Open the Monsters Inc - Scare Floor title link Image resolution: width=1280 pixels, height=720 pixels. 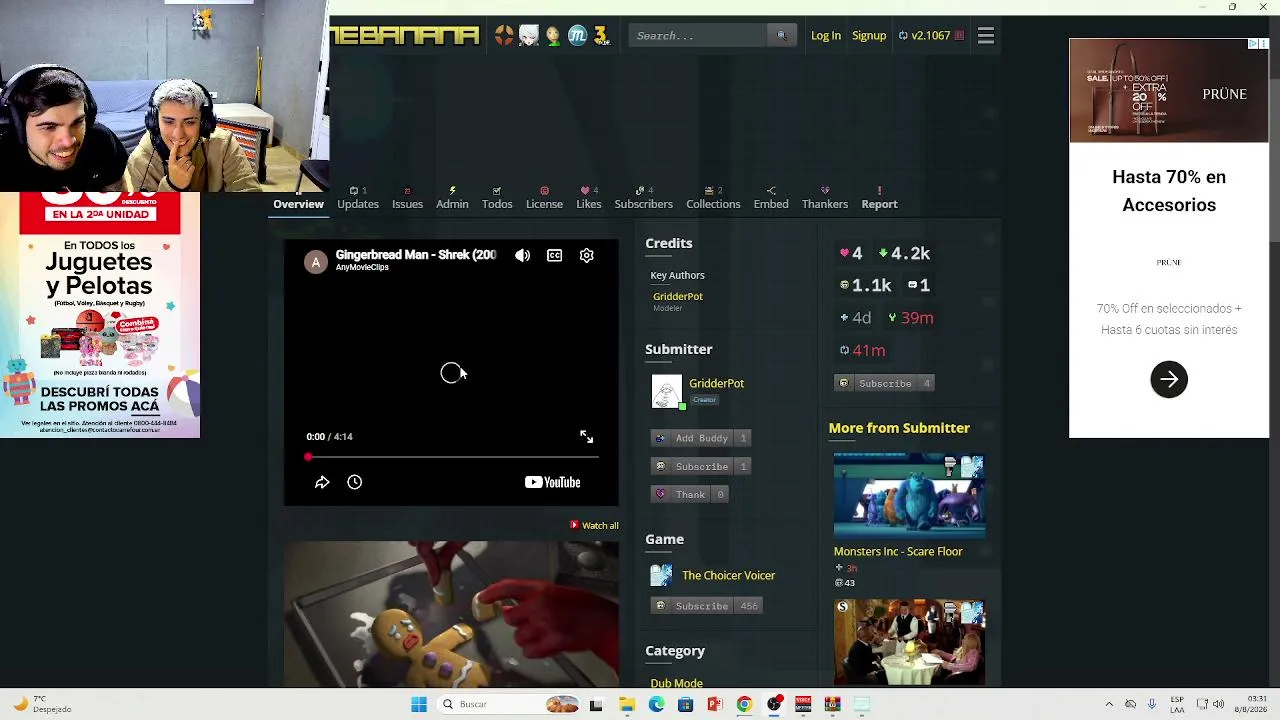pyautogui.click(x=898, y=551)
